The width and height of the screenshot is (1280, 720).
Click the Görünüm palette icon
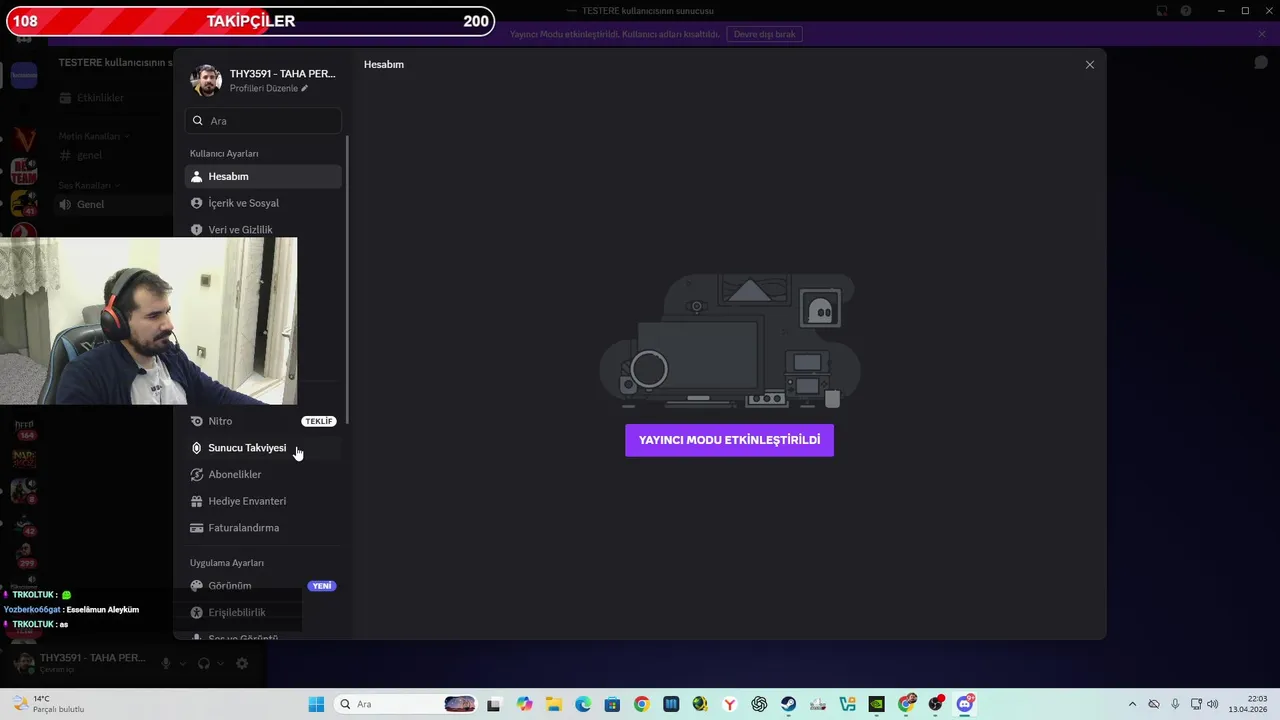tap(197, 585)
